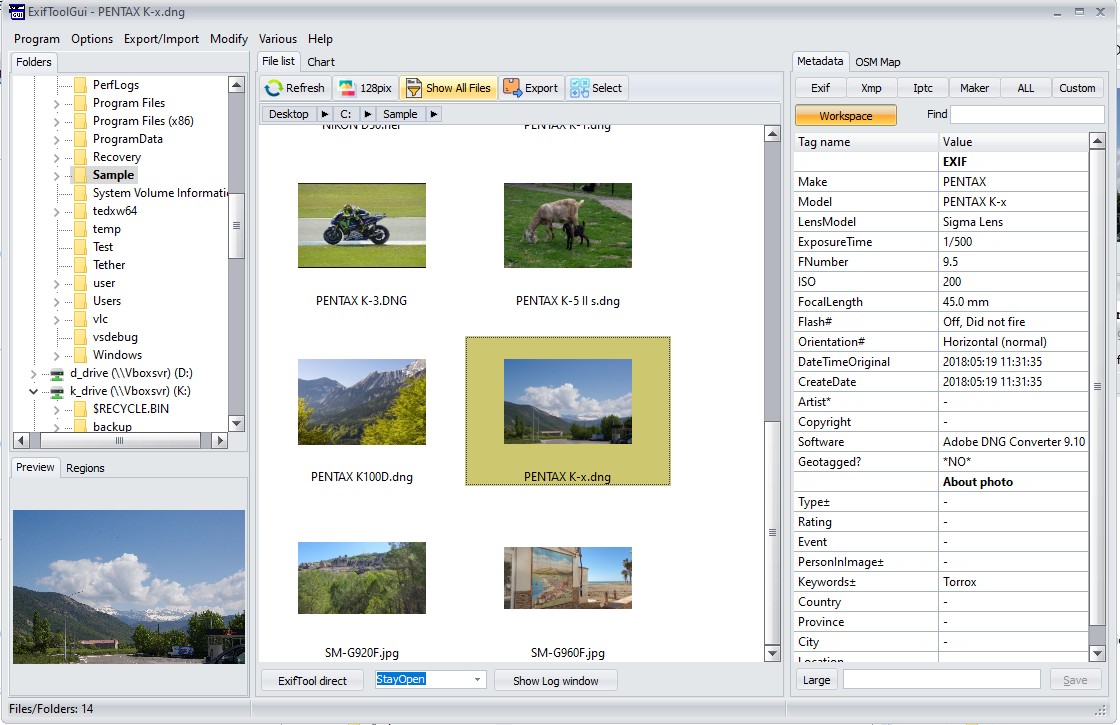Show Maker notes metadata
Screen dimensions: 1120x725
[974, 88]
